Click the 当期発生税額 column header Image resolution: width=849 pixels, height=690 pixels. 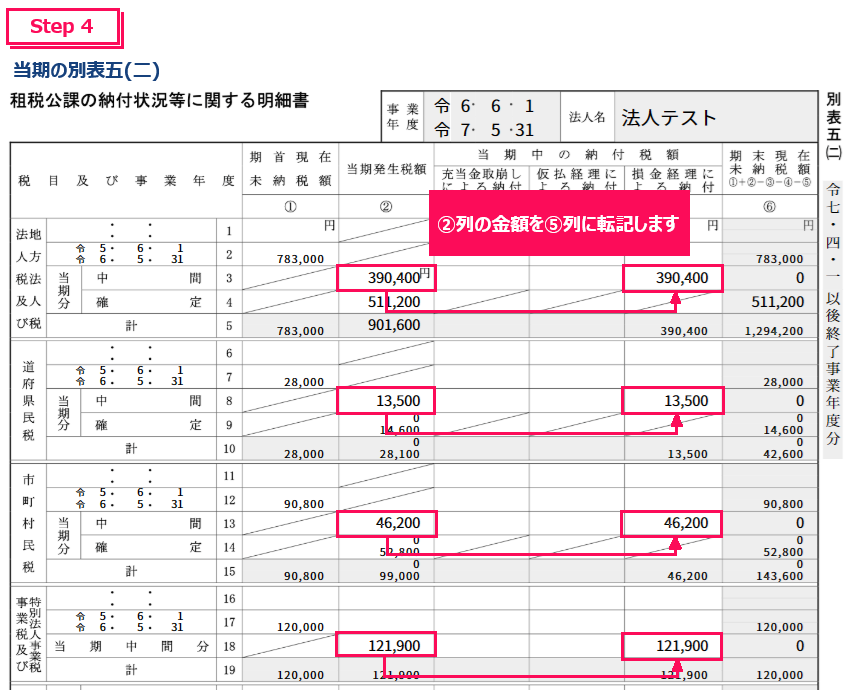click(386, 169)
